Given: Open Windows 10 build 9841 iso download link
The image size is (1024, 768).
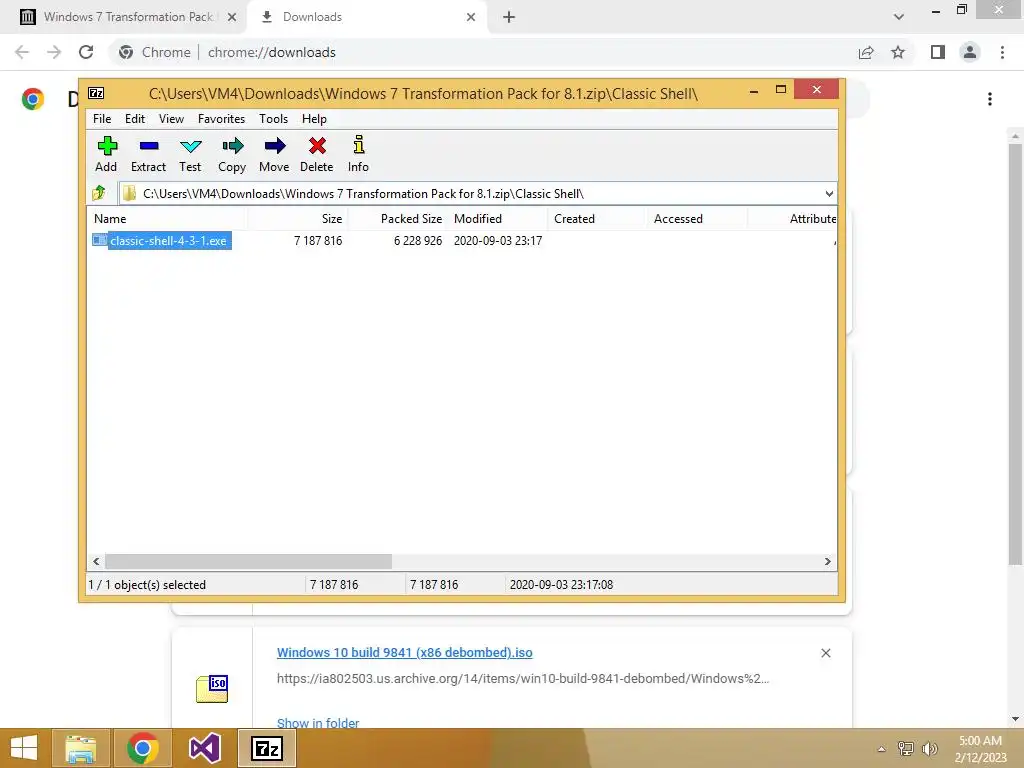Looking at the screenshot, I should (405, 652).
